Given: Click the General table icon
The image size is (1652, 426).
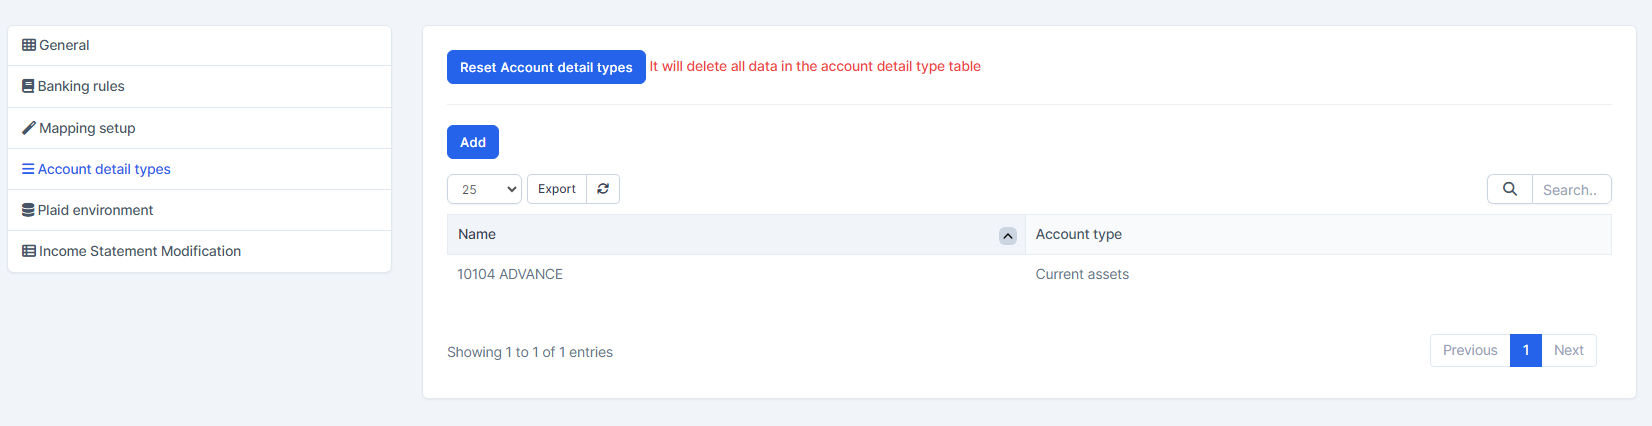Looking at the screenshot, I should coord(29,45).
